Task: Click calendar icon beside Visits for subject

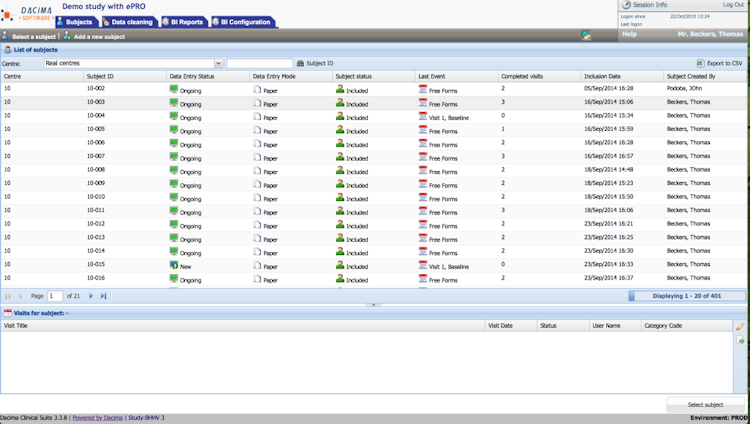Action: click(8, 313)
